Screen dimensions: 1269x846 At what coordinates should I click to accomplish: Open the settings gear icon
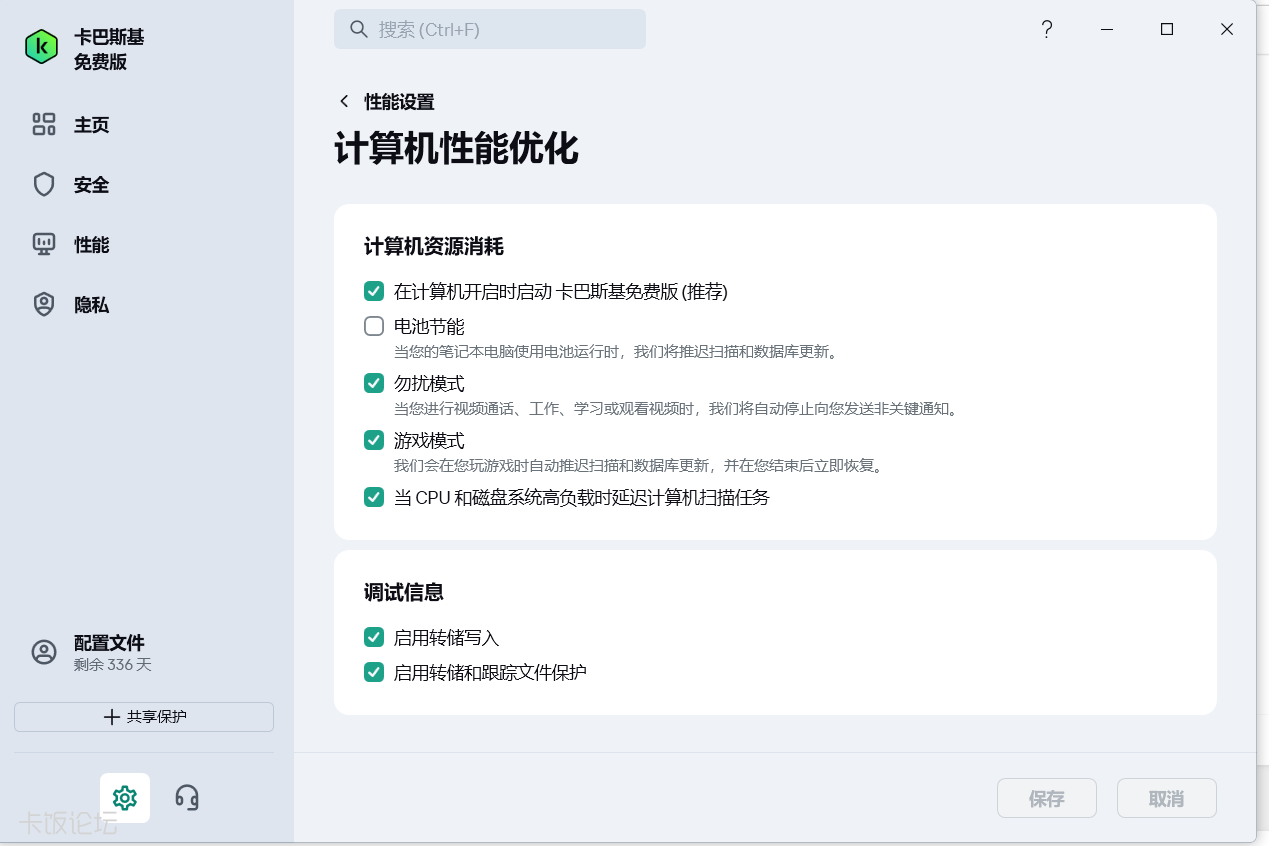(x=124, y=797)
